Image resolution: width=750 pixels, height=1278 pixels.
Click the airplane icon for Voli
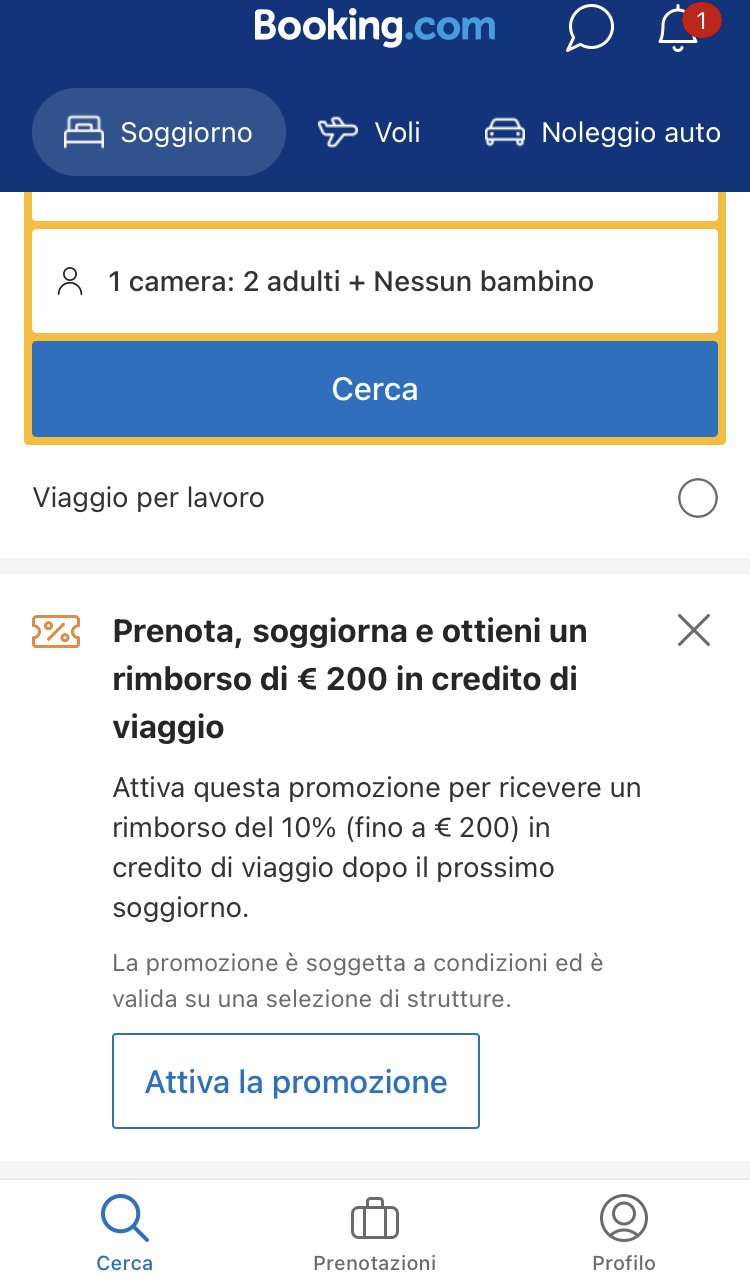pyautogui.click(x=338, y=132)
